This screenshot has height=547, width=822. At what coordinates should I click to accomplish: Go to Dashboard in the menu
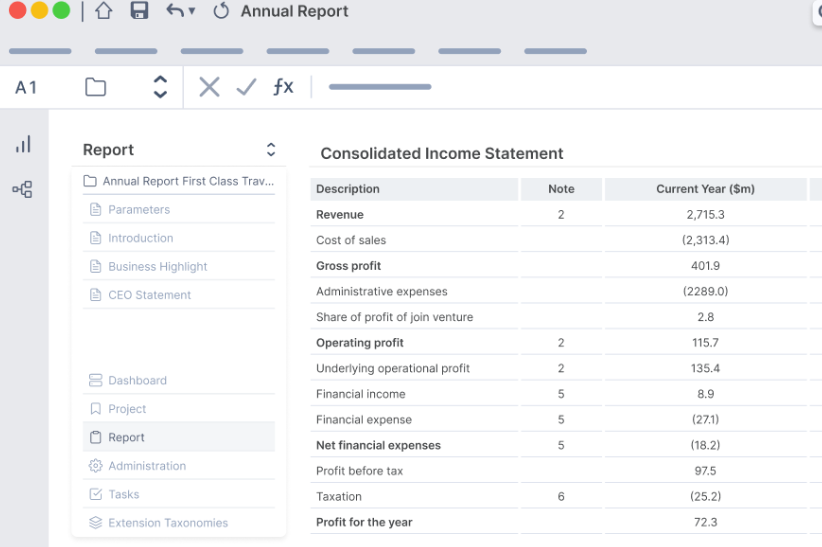click(179, 380)
